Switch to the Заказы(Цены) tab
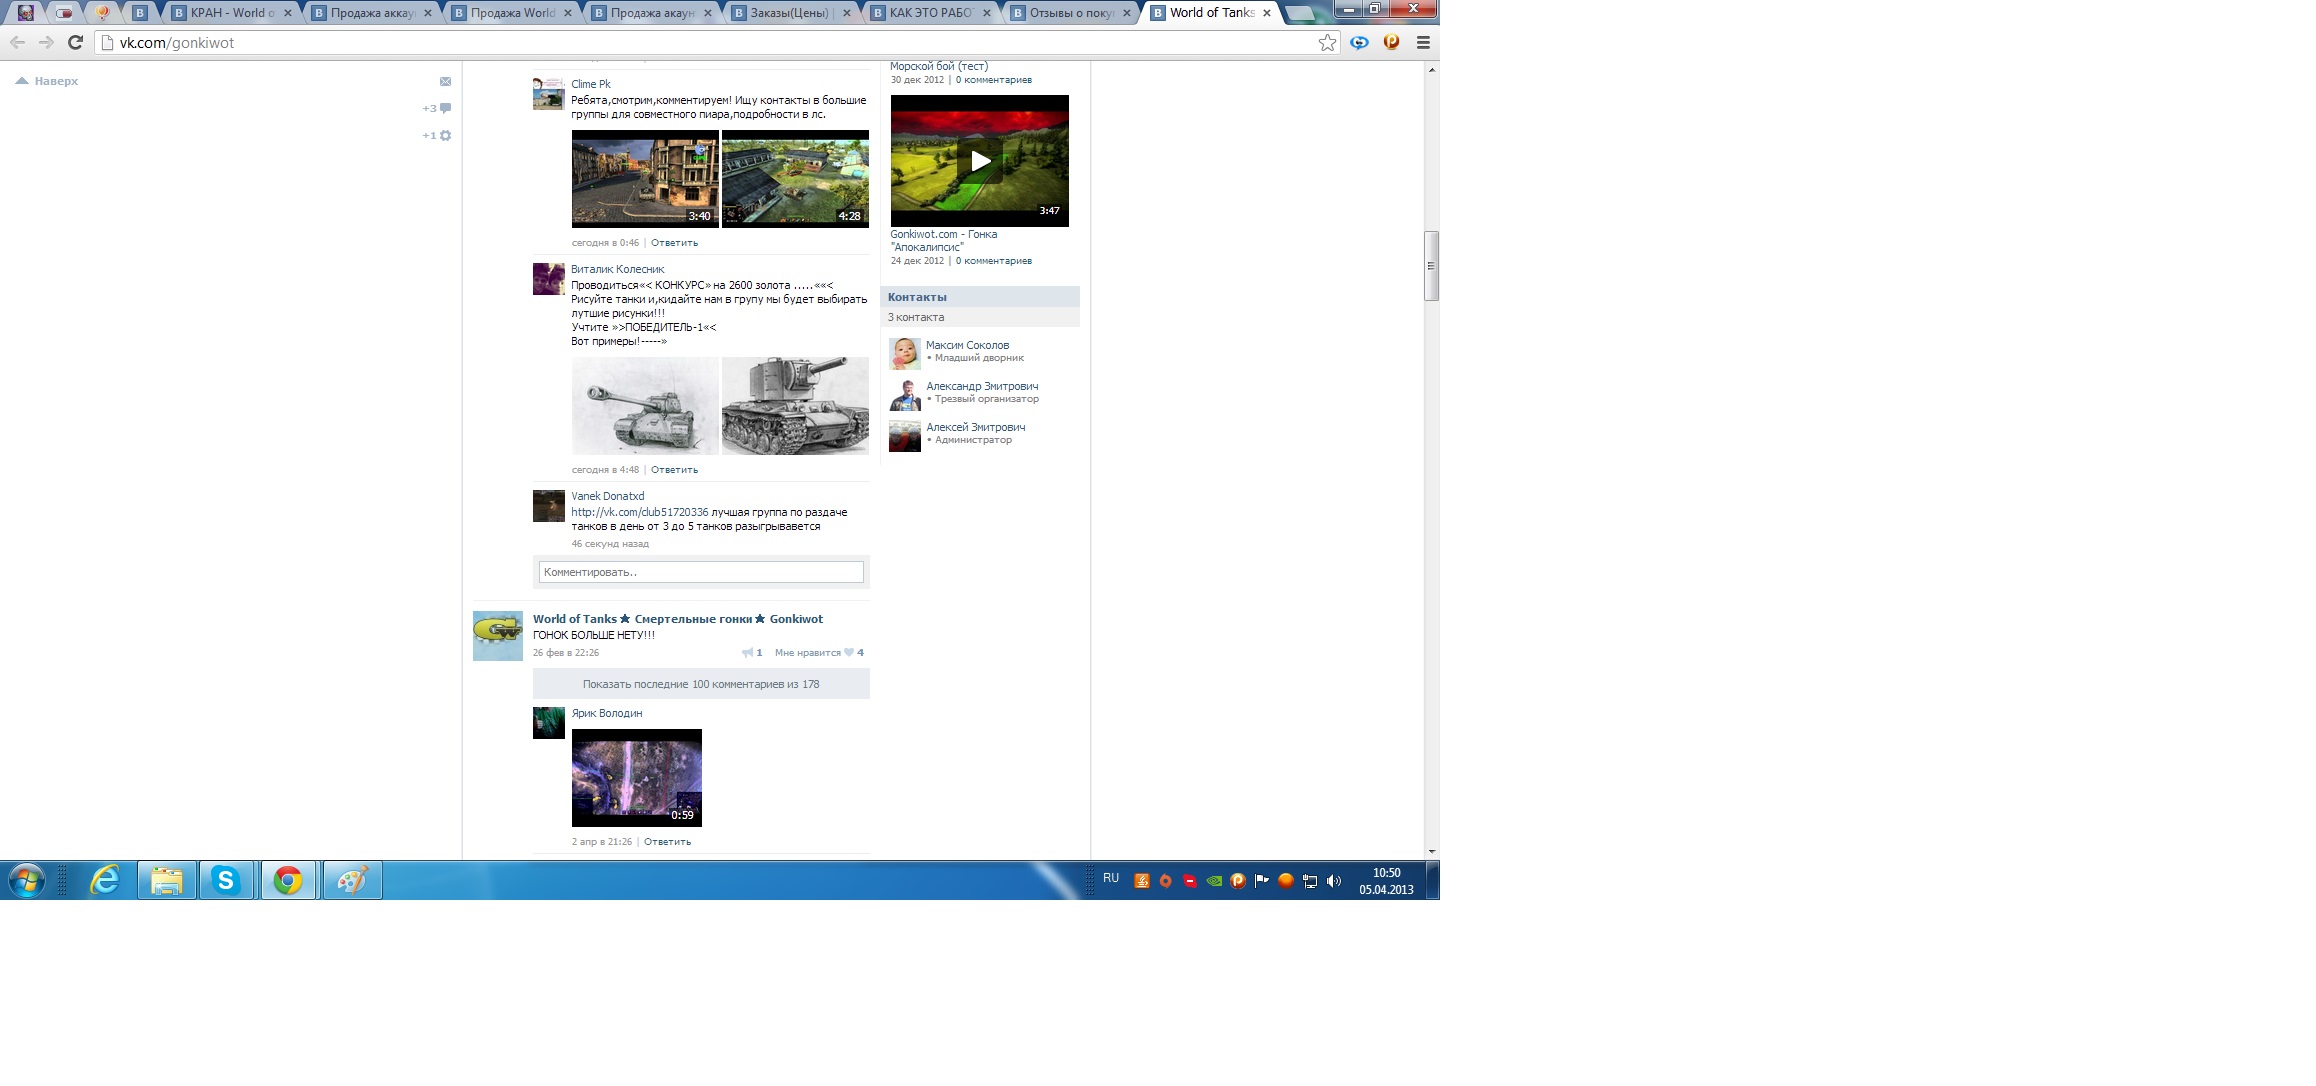 click(790, 13)
